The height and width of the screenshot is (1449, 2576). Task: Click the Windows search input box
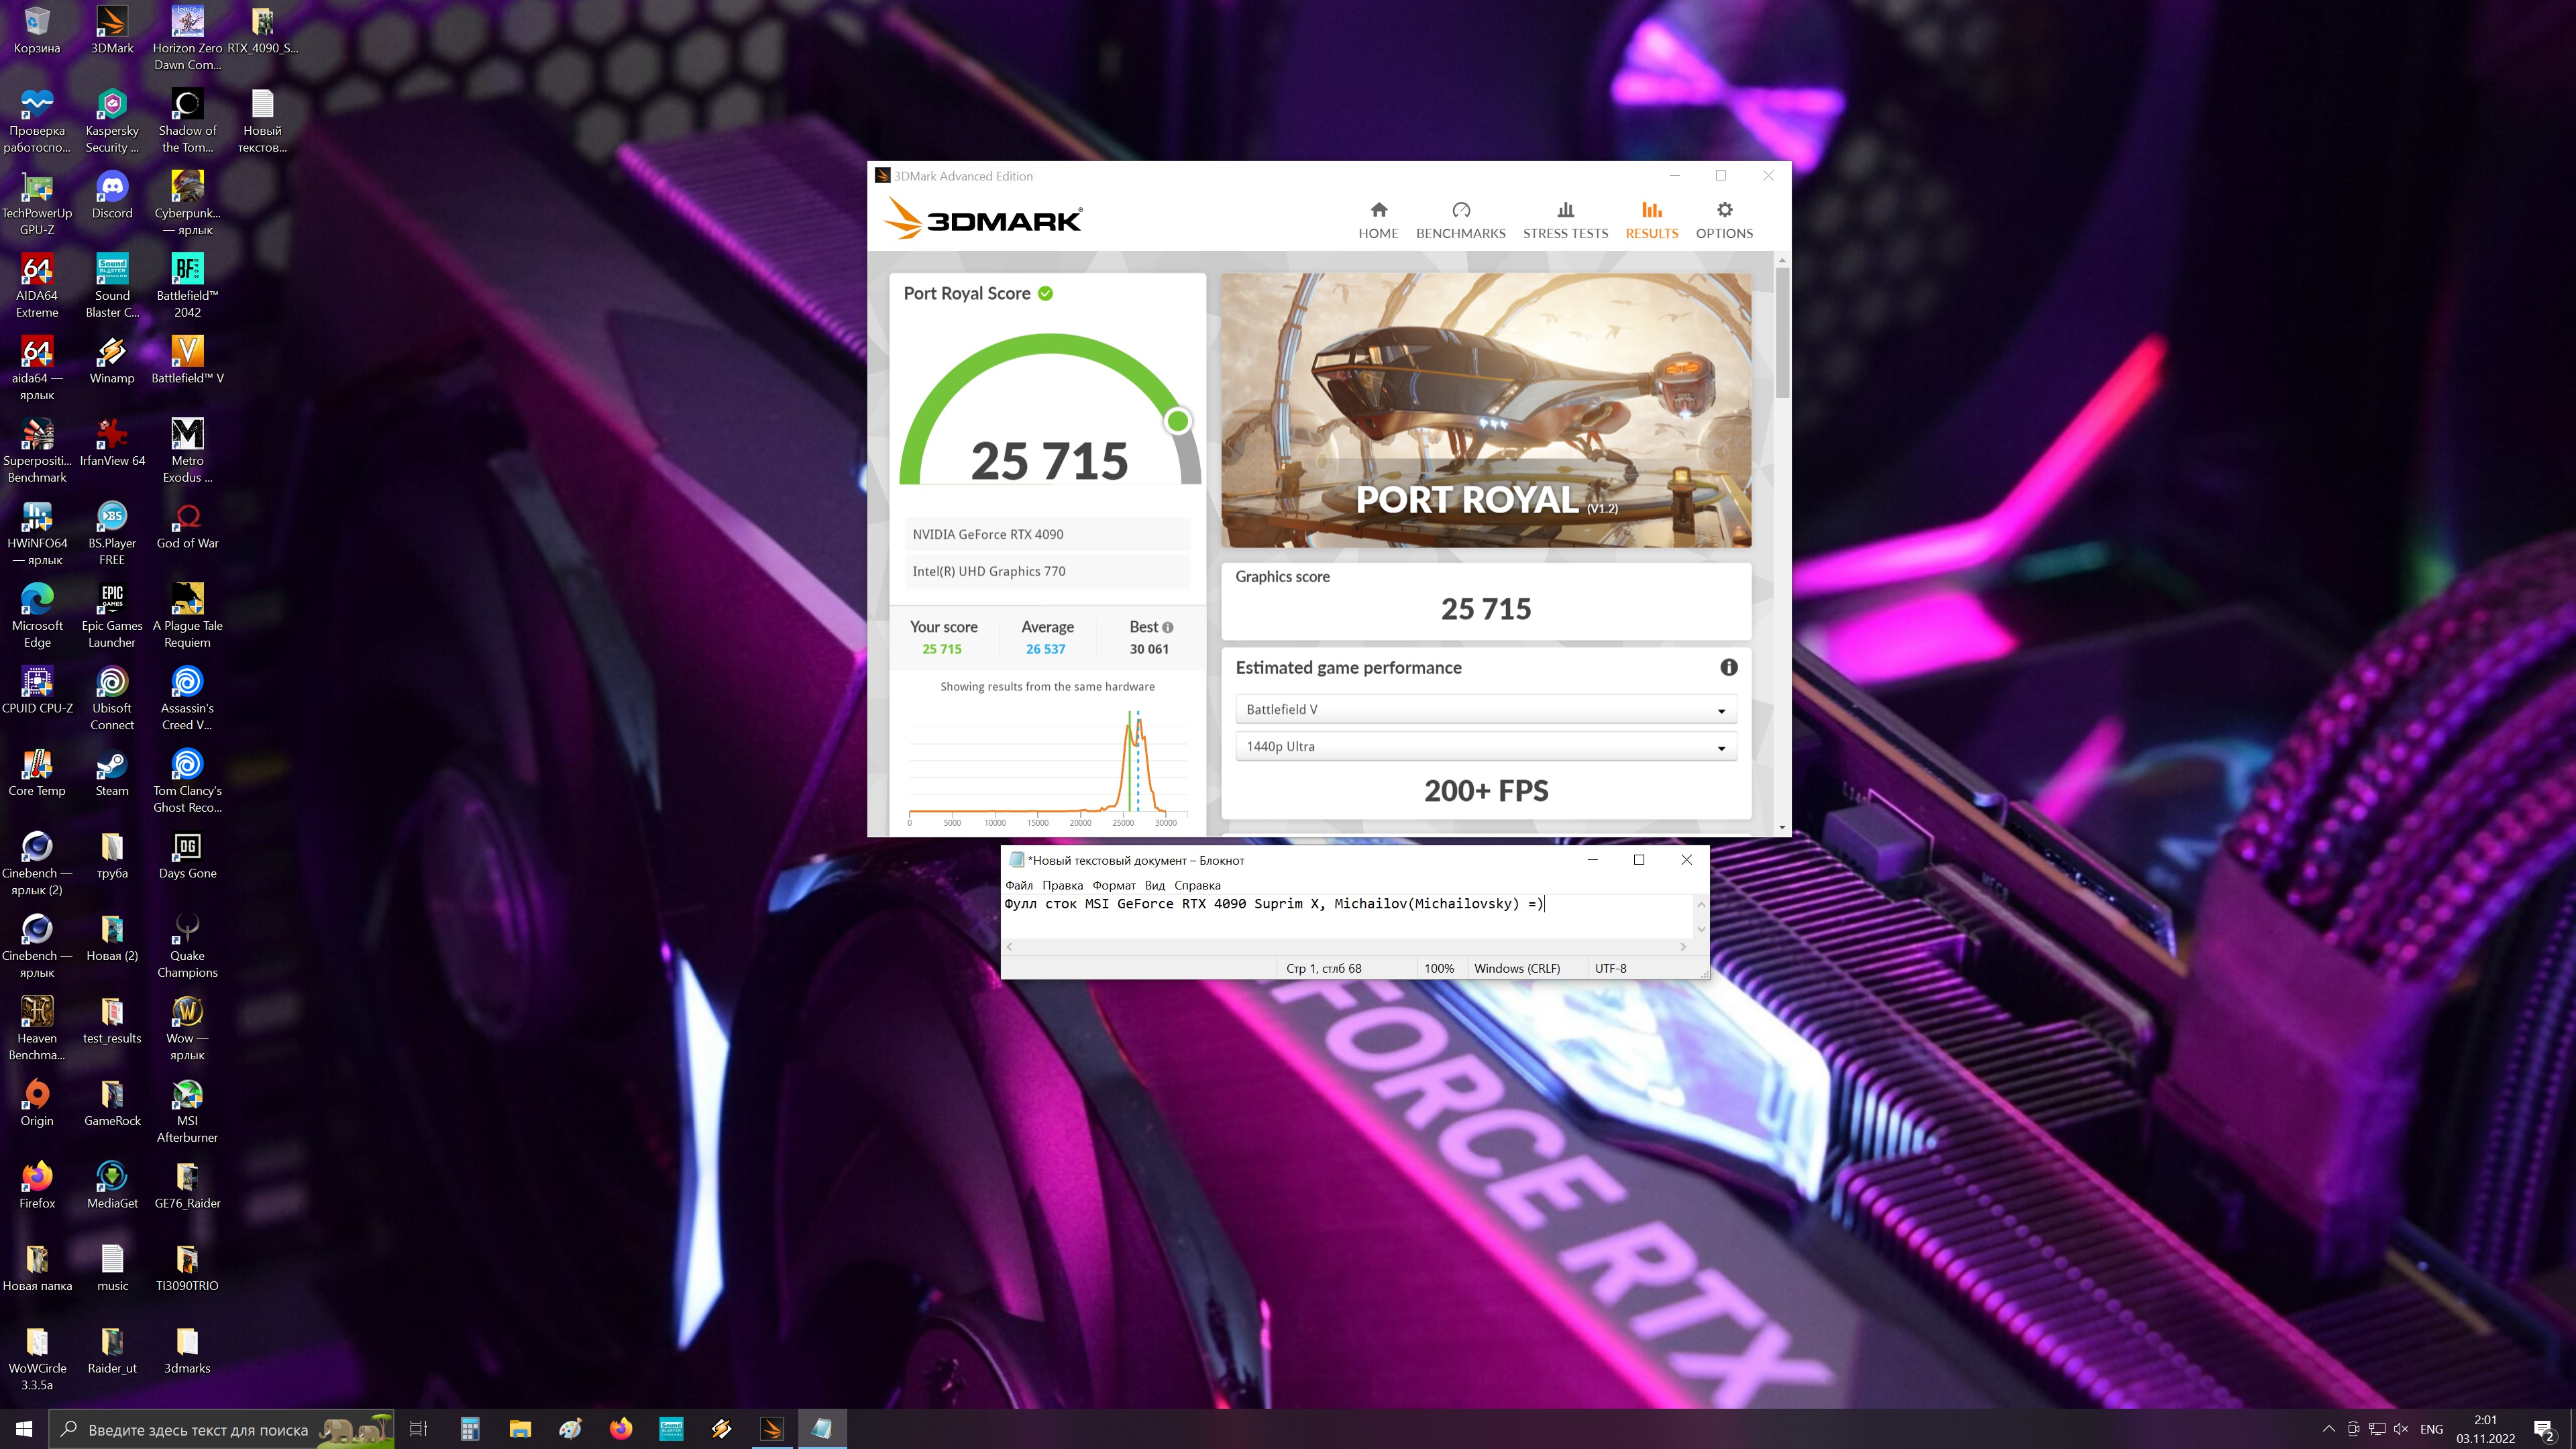click(200, 1429)
